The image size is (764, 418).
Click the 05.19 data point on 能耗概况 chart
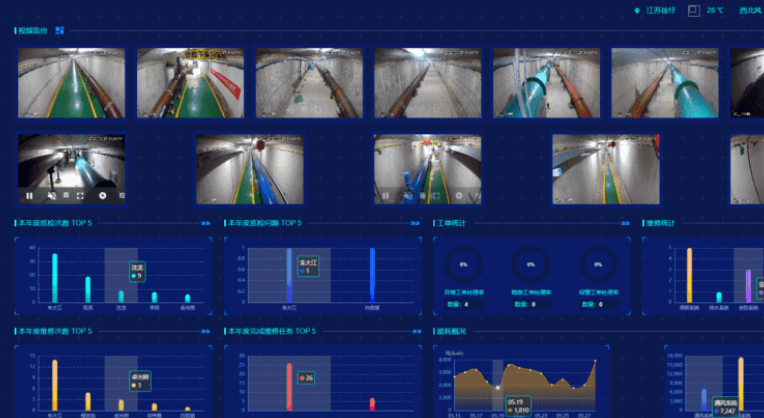(x=498, y=387)
